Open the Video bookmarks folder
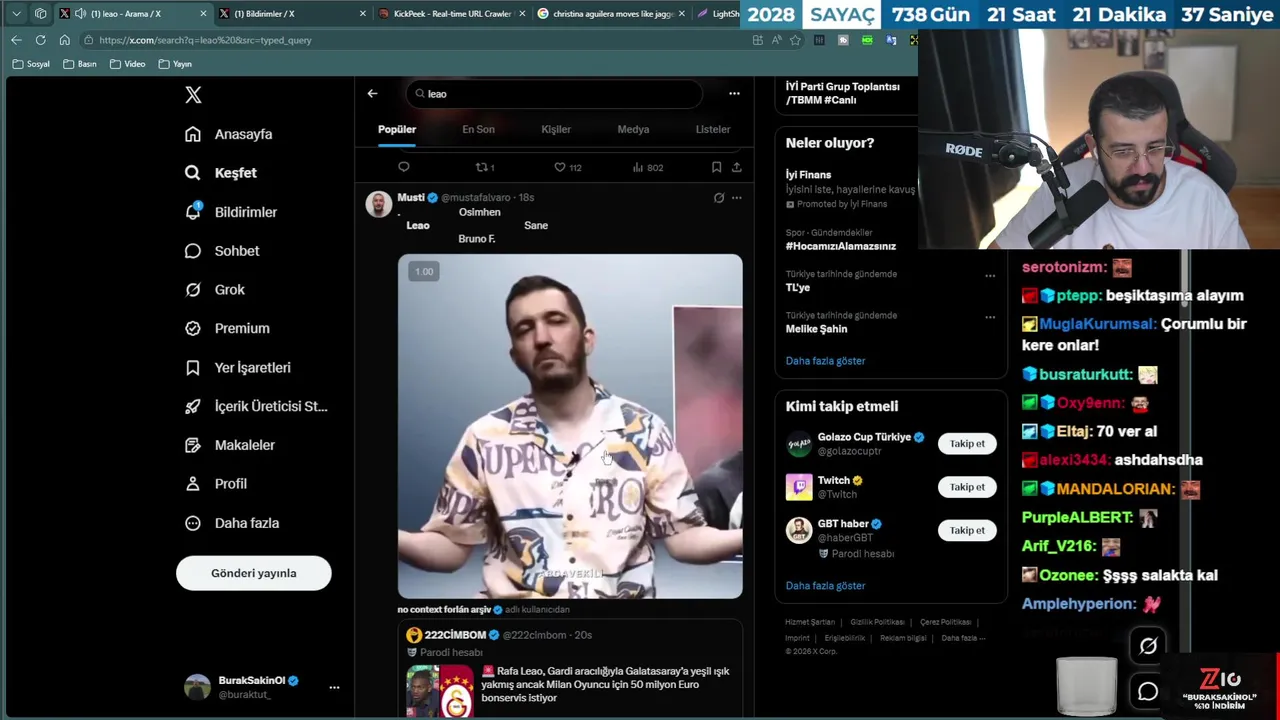This screenshot has height=720, width=1280. click(x=127, y=64)
